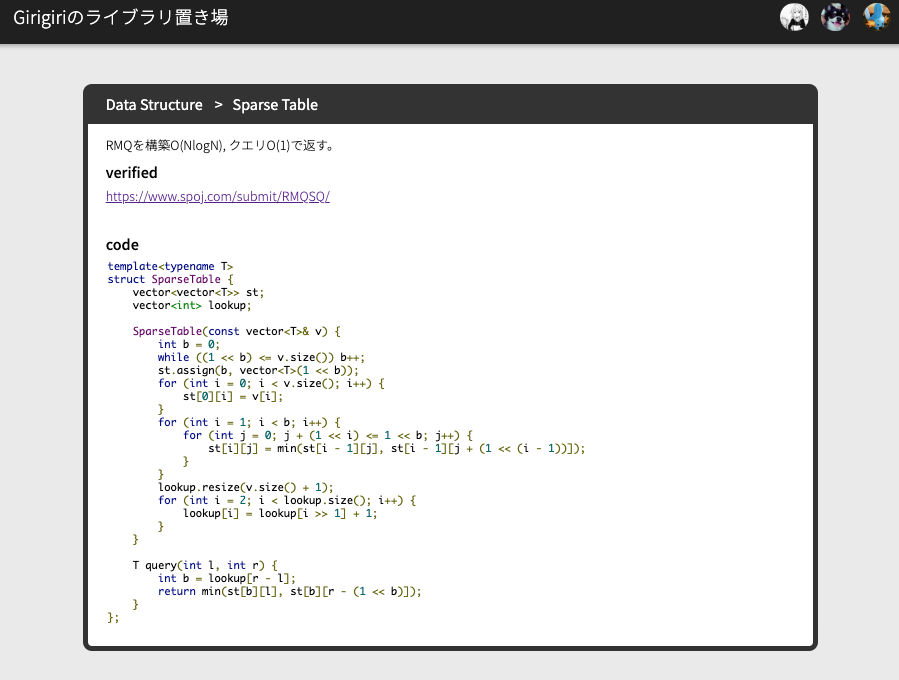899x680 pixels.
Task: Click the 'for (int i = 1; i < b; i++)' line
Action: tap(249, 423)
